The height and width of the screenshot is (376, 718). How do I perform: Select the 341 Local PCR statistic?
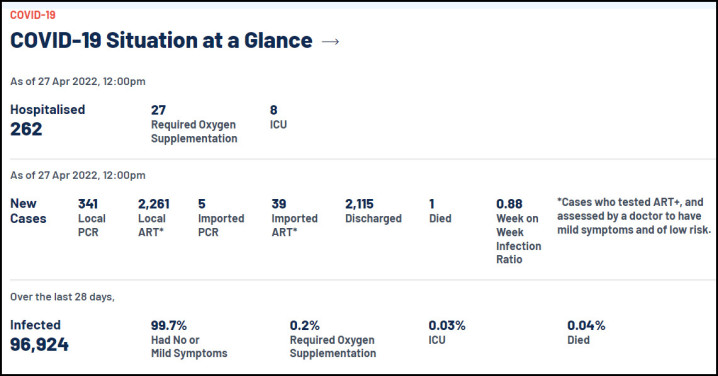[x=92, y=218]
